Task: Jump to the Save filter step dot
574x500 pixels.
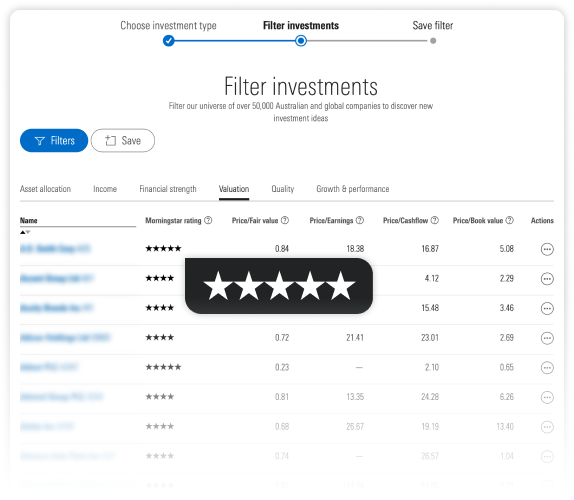Action: (433, 41)
